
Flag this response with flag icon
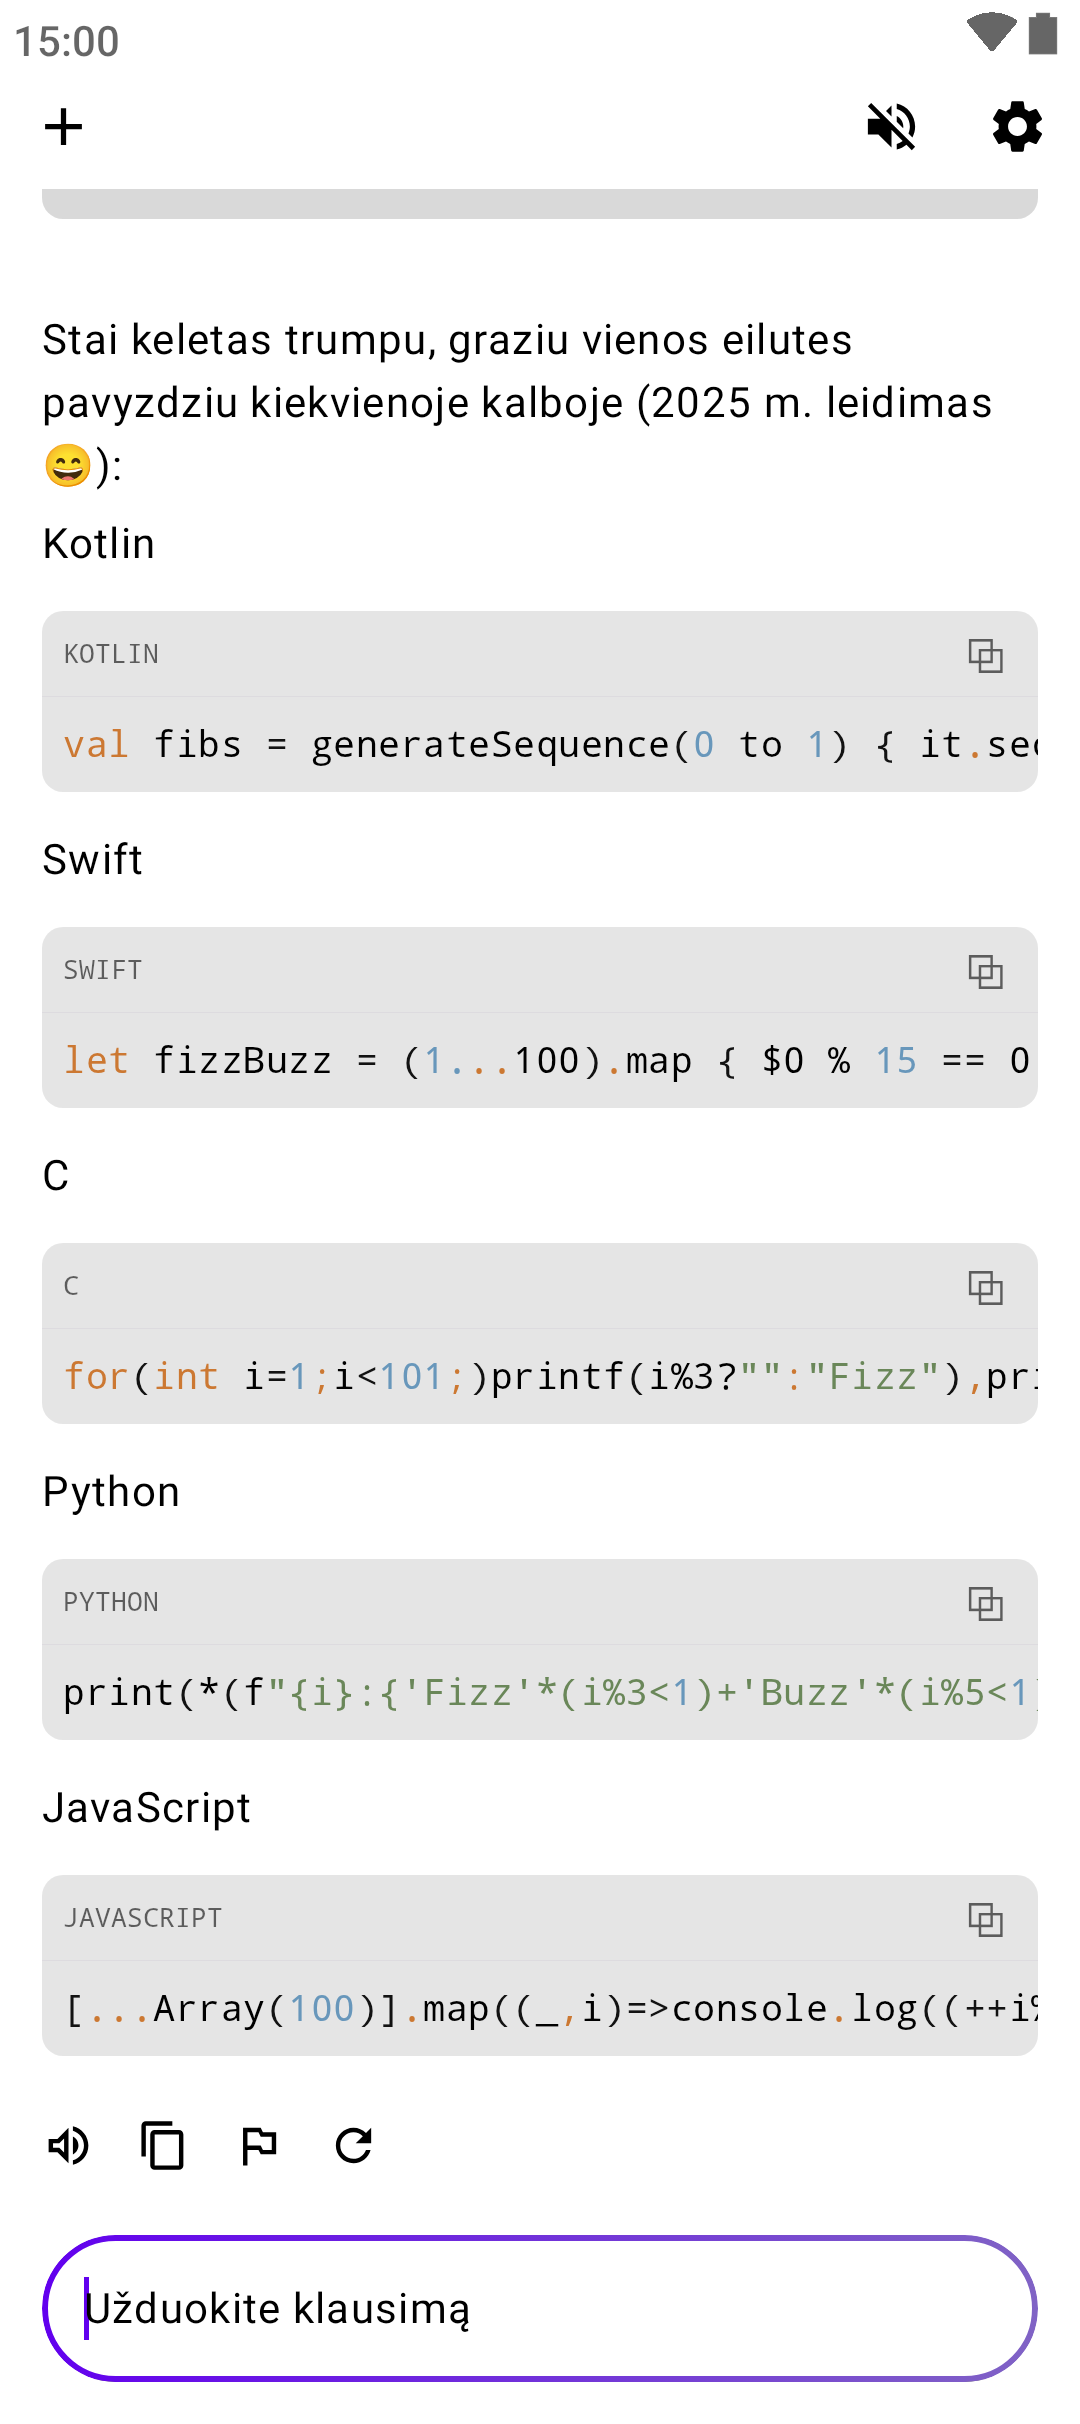point(259,2145)
